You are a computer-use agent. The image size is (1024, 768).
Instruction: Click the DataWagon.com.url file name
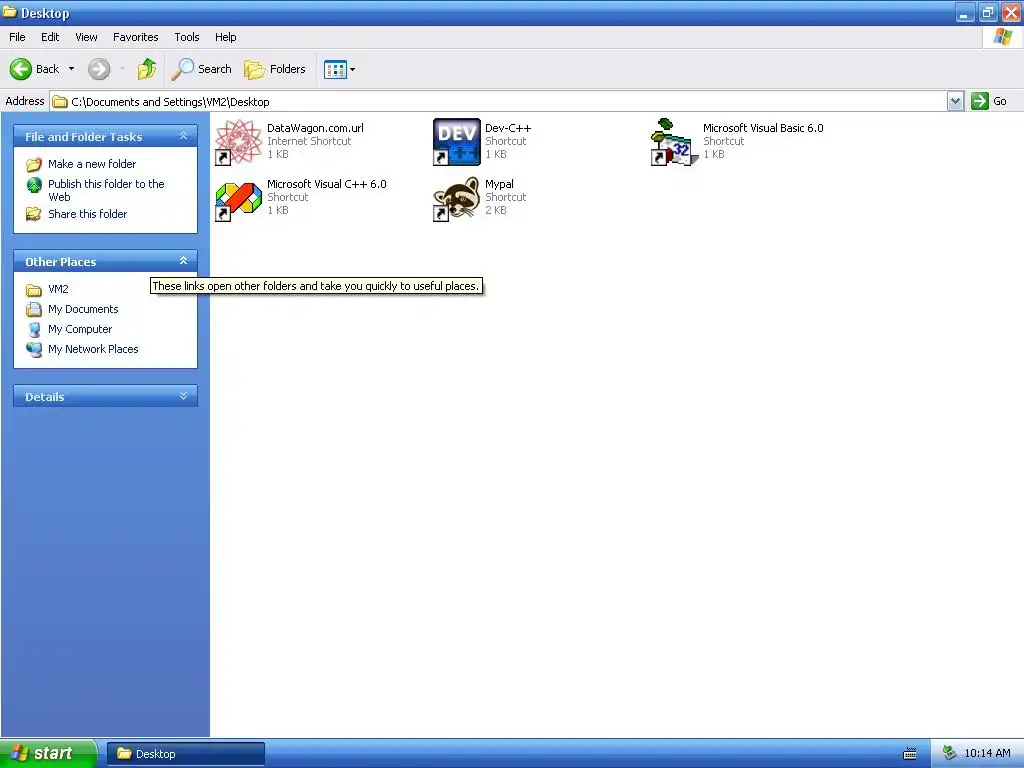coord(315,128)
